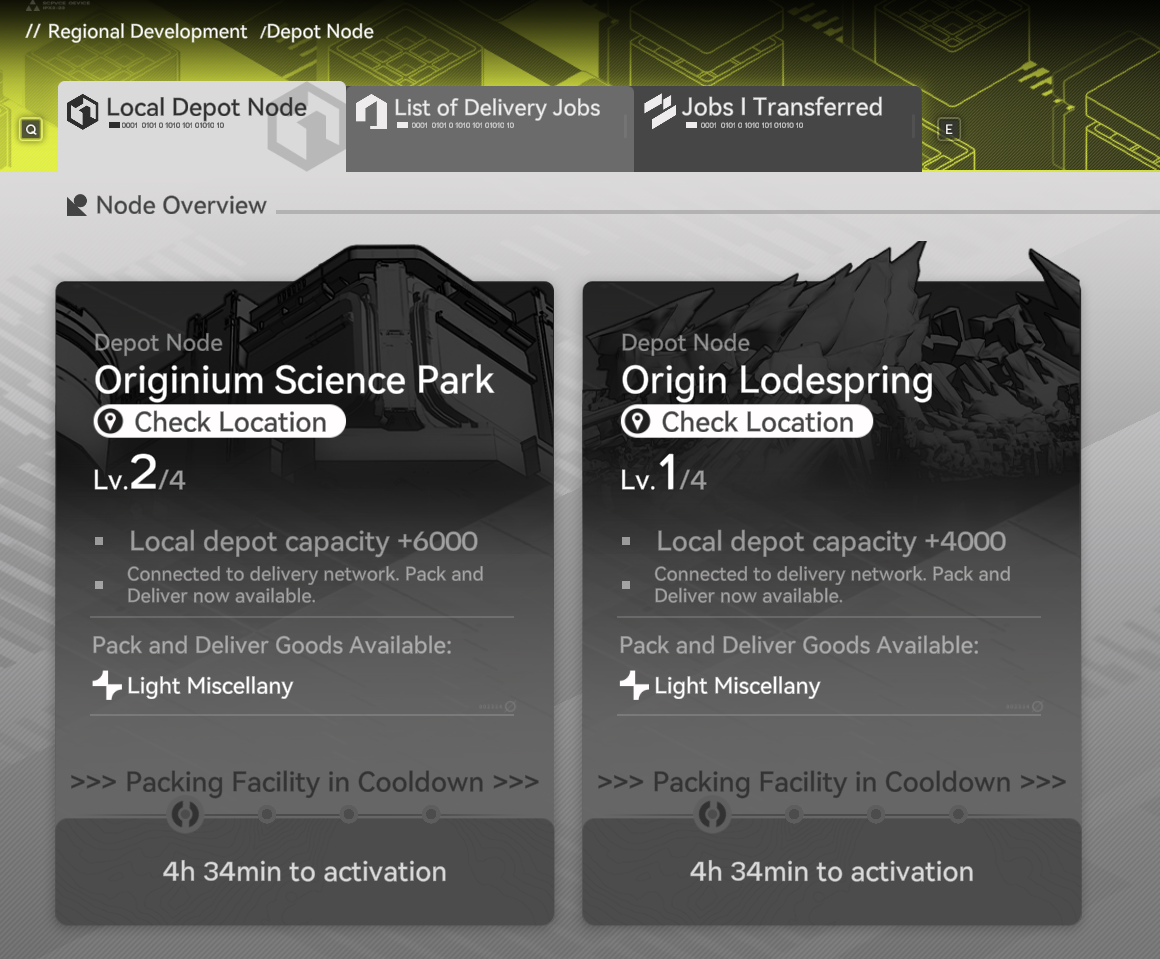Click Light Miscellany icon in Science Park card
Screen dimensions: 1160x959
[x=107, y=685]
